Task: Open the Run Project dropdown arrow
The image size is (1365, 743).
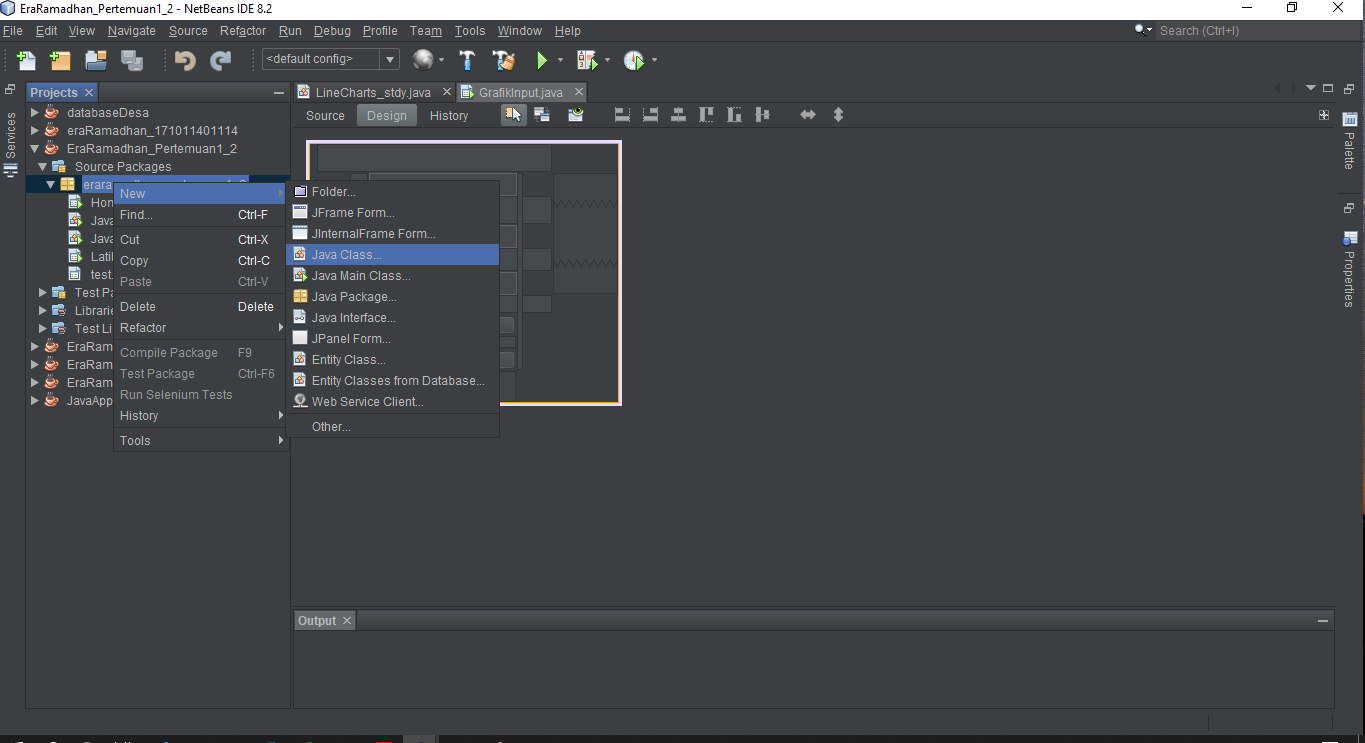Action: 560,60
